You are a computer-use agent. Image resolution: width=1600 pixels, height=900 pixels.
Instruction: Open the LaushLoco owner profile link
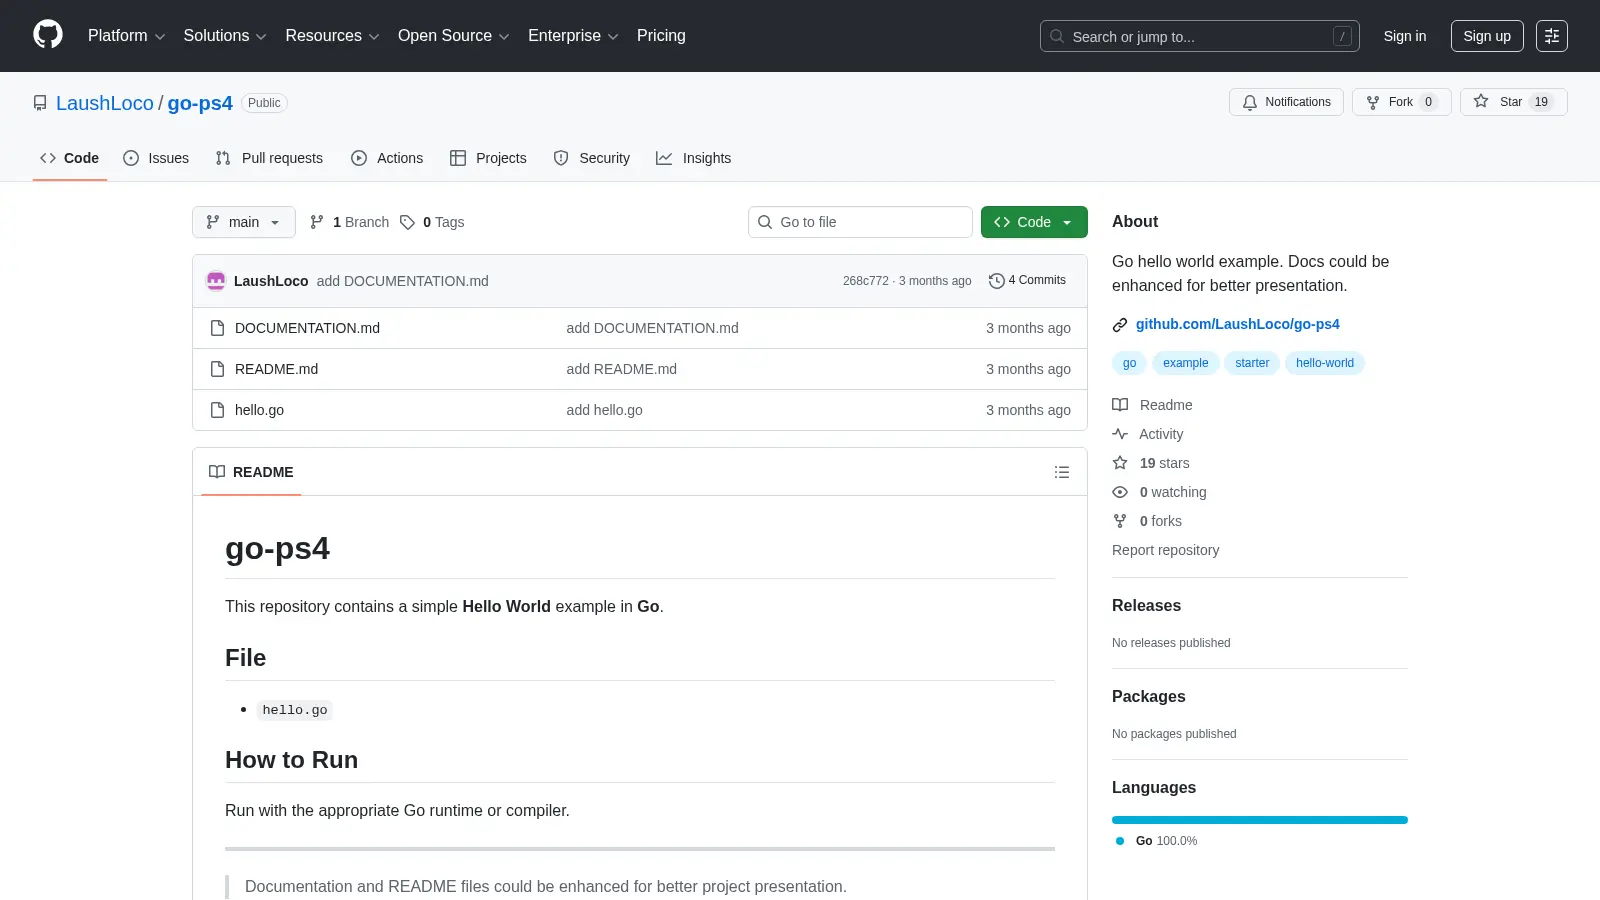(x=105, y=103)
